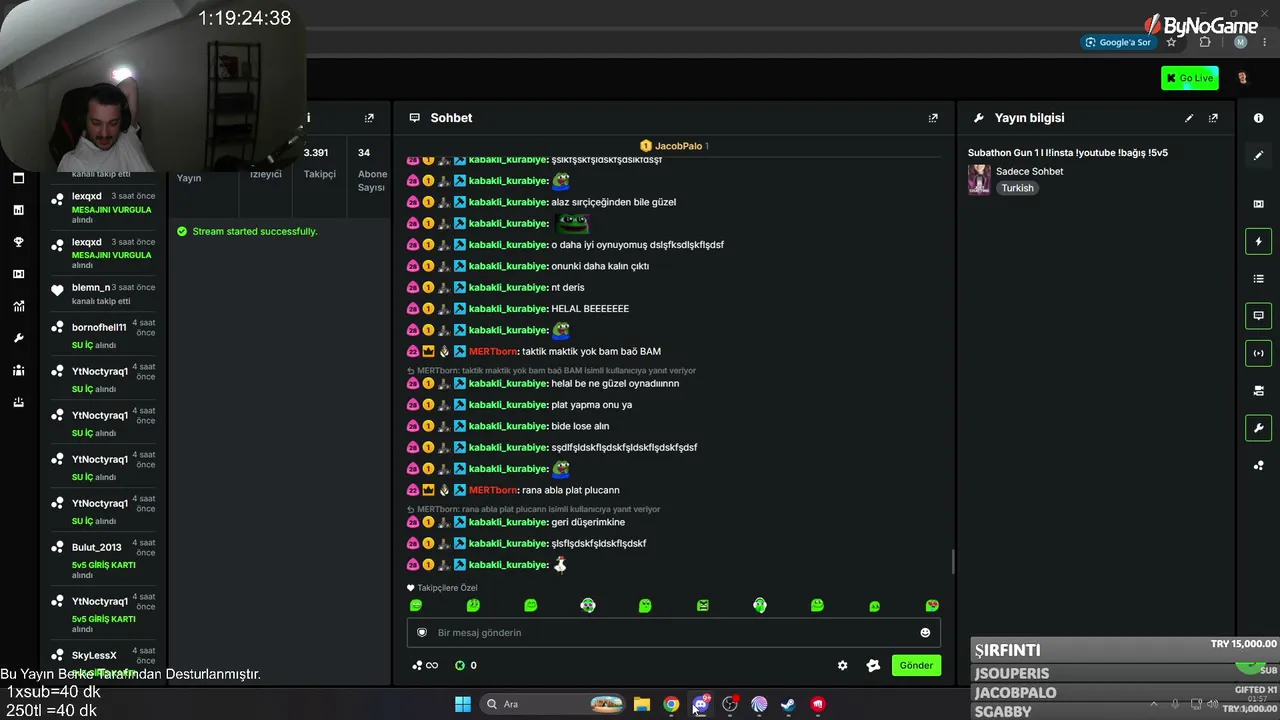Open the camera/host icon in the right sidebar
This screenshot has height=720, width=1280.
[x=1258, y=390]
